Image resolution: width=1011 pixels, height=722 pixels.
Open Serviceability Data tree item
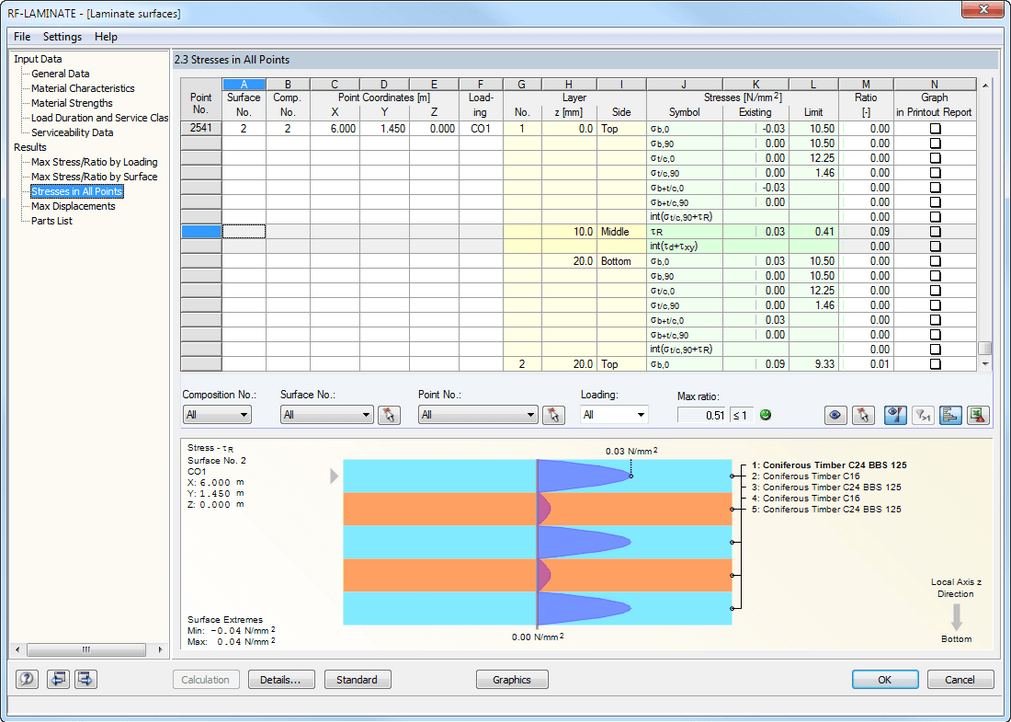[72, 132]
